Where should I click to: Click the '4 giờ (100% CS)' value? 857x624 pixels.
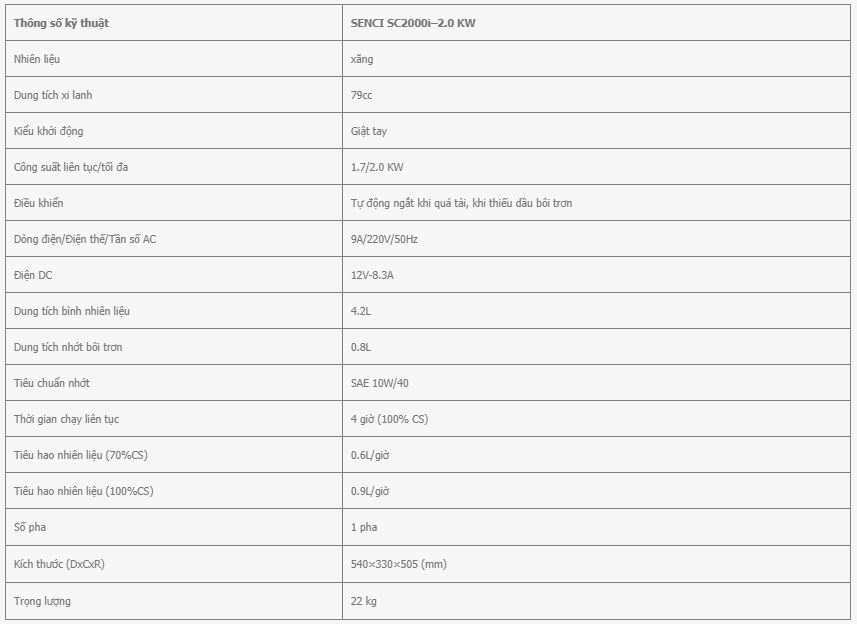pos(390,419)
